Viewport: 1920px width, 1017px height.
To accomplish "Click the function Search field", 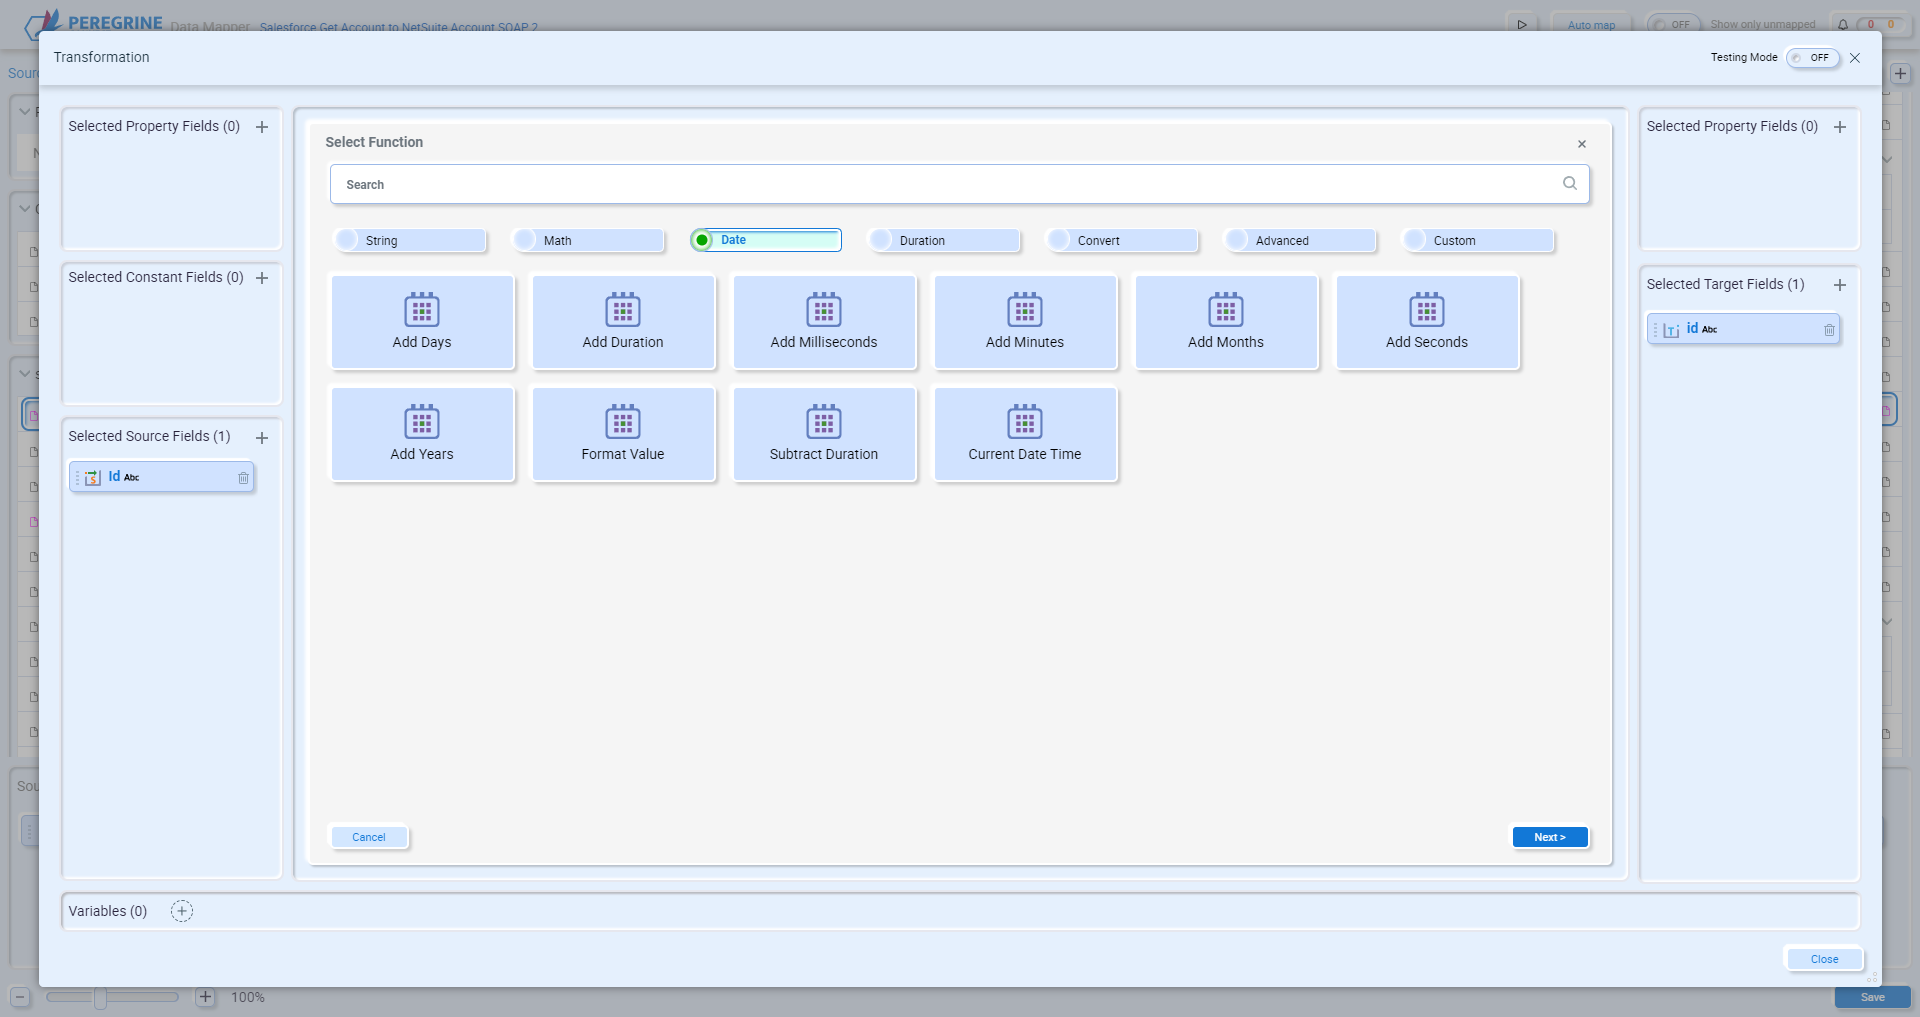I will coord(960,184).
